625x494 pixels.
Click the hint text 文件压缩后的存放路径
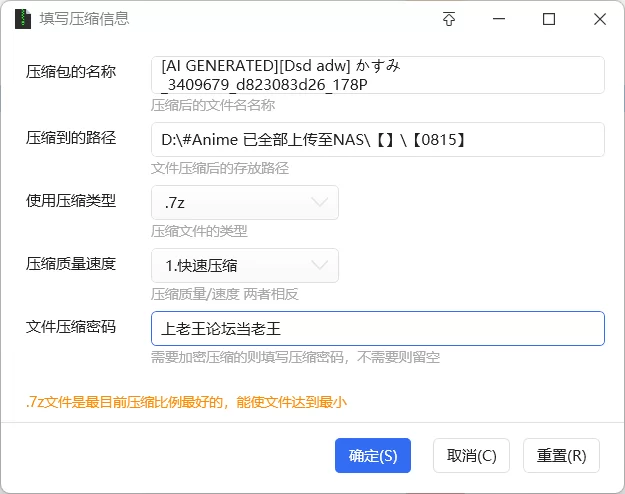coord(220,168)
